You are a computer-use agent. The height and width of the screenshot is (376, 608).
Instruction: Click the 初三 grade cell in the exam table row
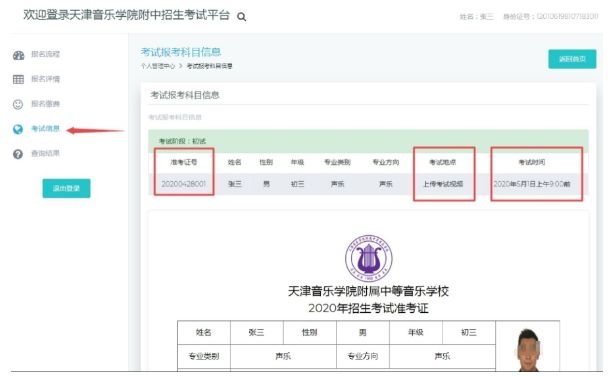[297, 184]
